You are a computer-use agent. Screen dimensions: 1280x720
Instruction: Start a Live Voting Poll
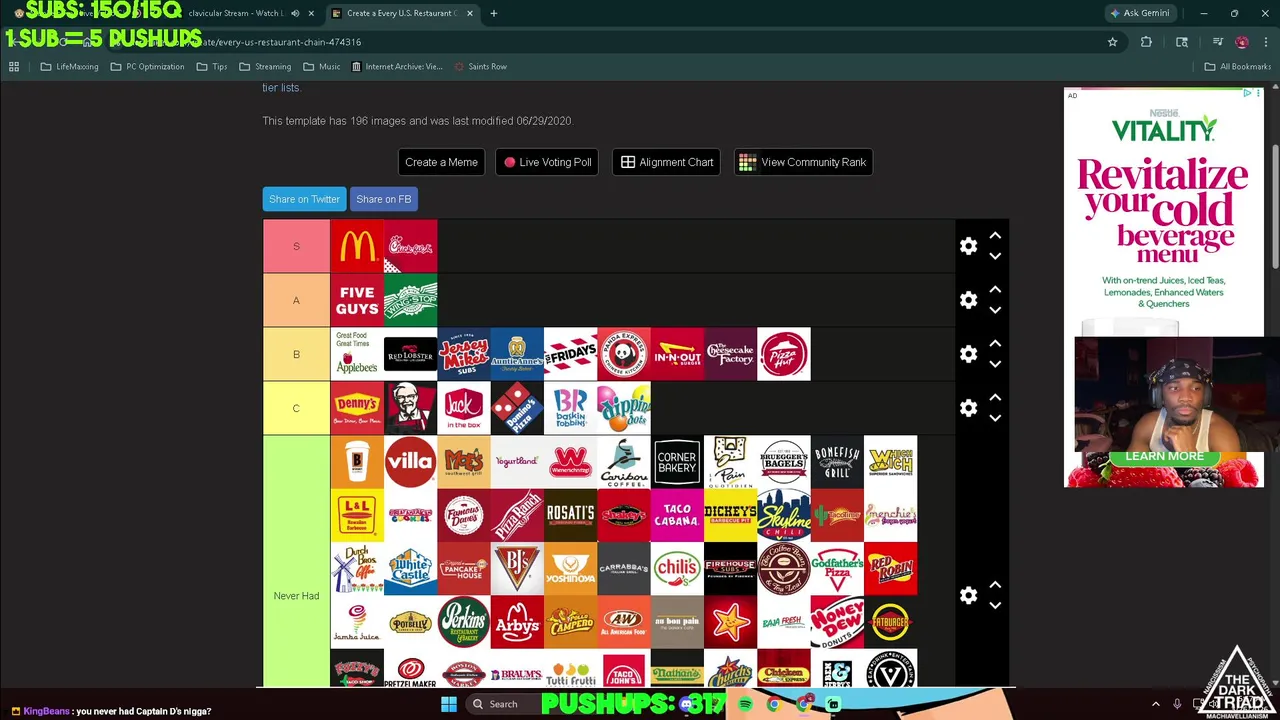pos(547,162)
